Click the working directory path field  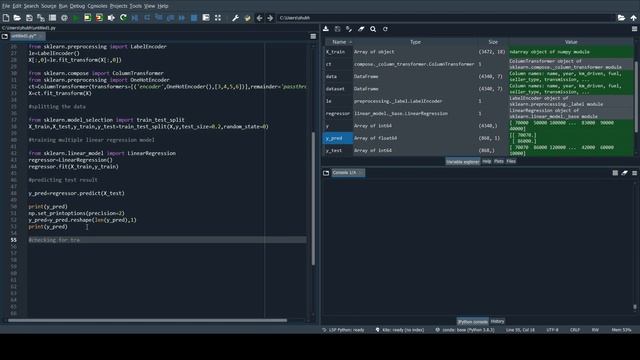[x=446, y=18]
